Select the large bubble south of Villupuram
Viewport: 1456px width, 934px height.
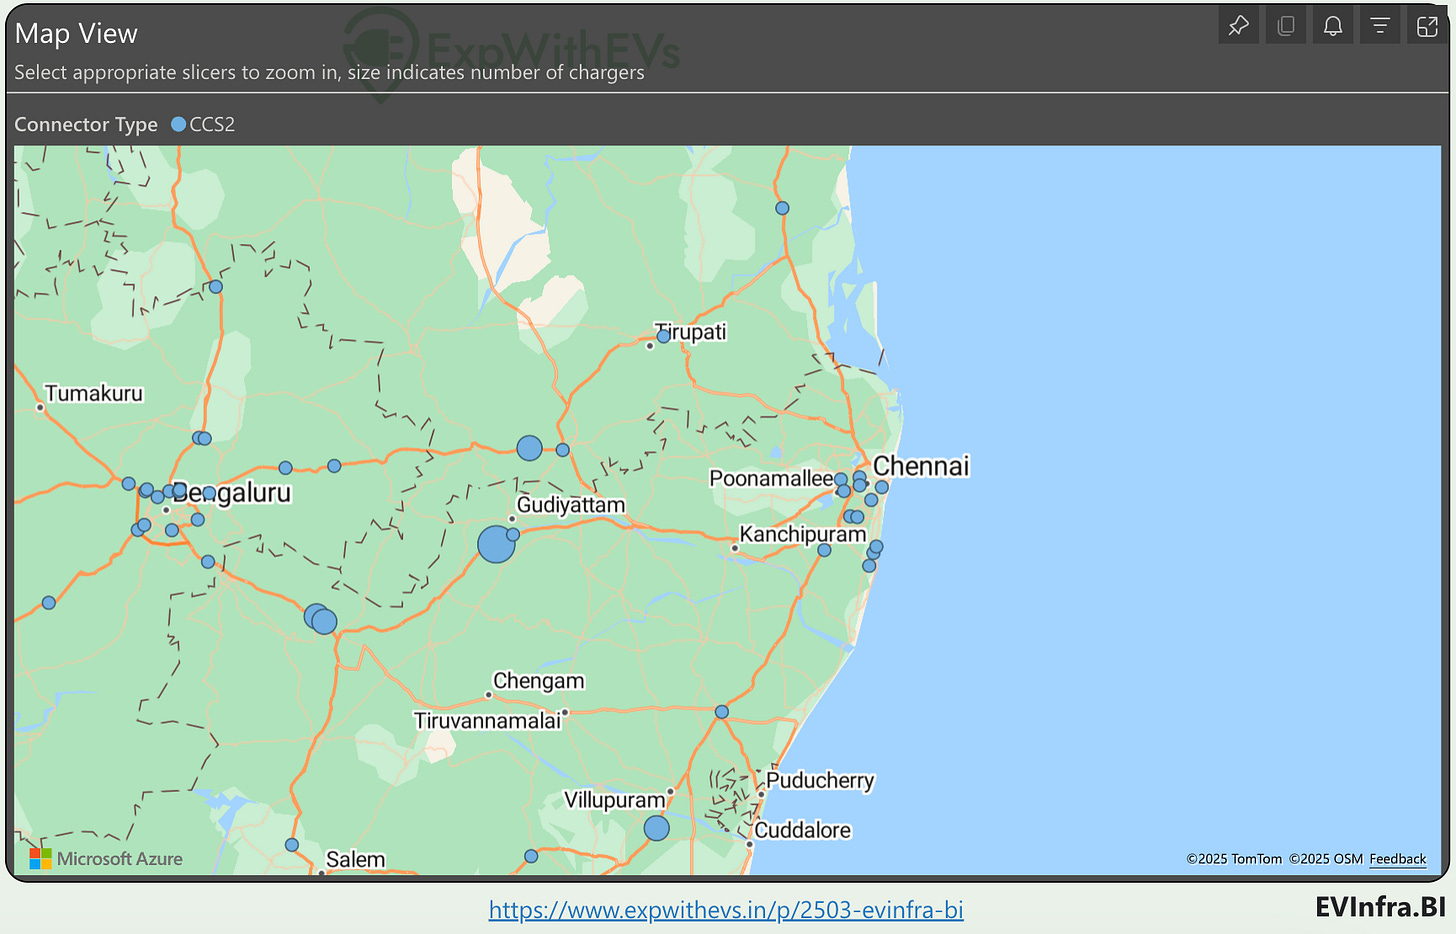coord(656,828)
